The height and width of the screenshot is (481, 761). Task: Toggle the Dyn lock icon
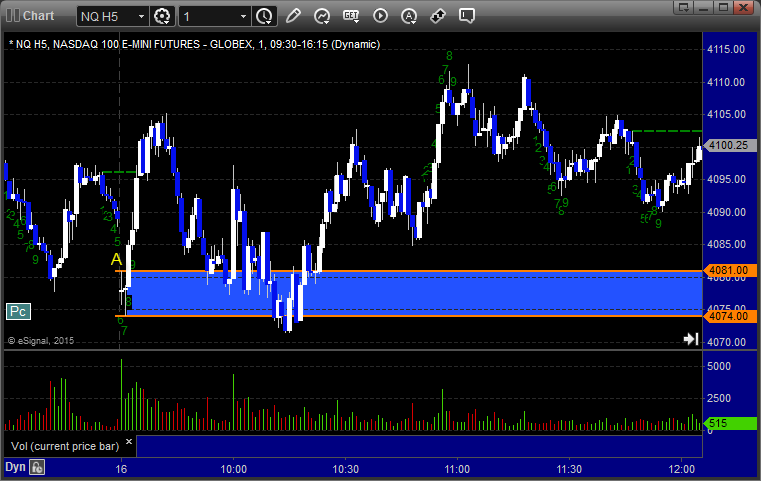pos(37,467)
